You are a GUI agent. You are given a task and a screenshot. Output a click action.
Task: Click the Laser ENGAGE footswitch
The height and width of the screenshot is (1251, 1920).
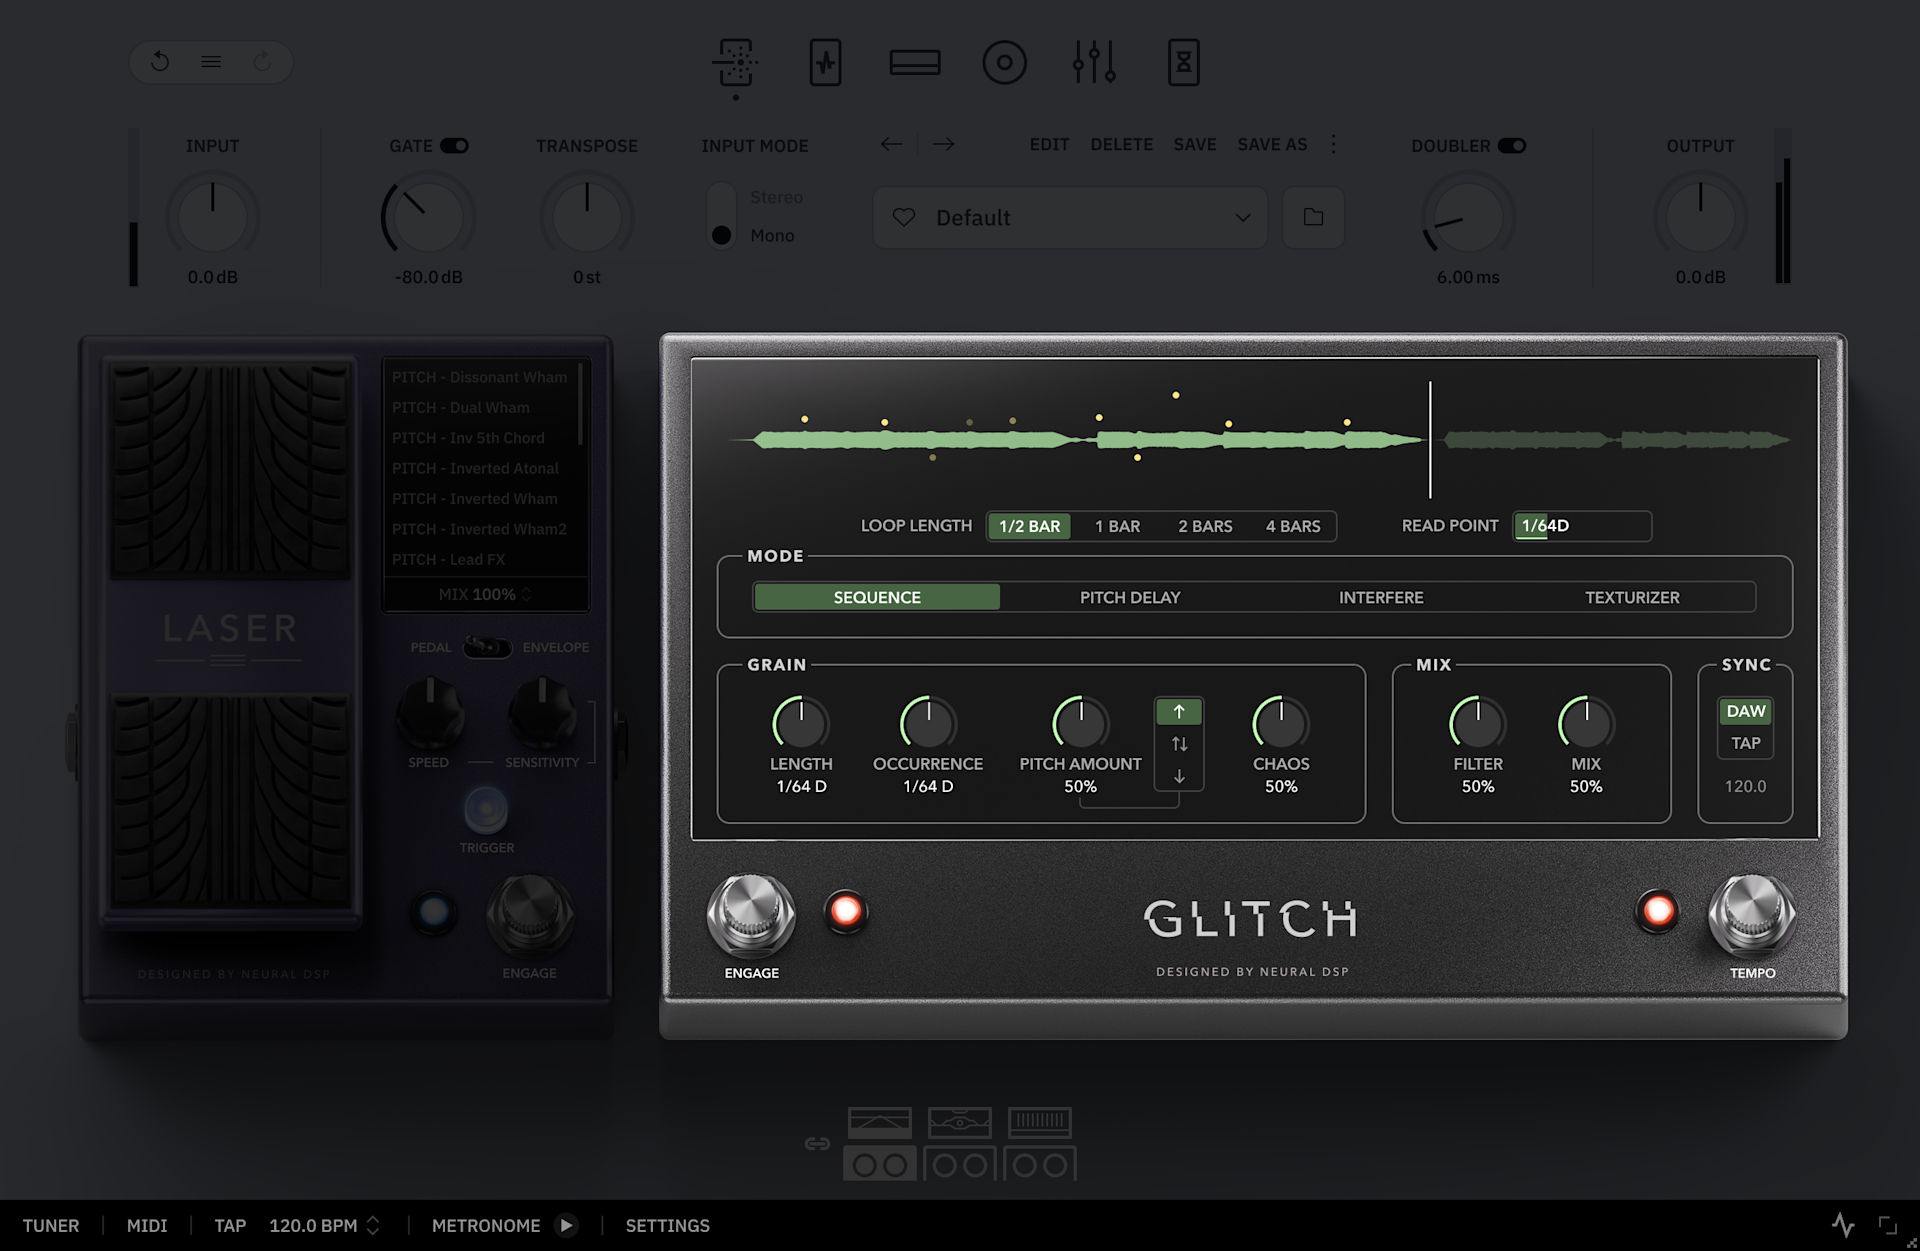coord(530,914)
